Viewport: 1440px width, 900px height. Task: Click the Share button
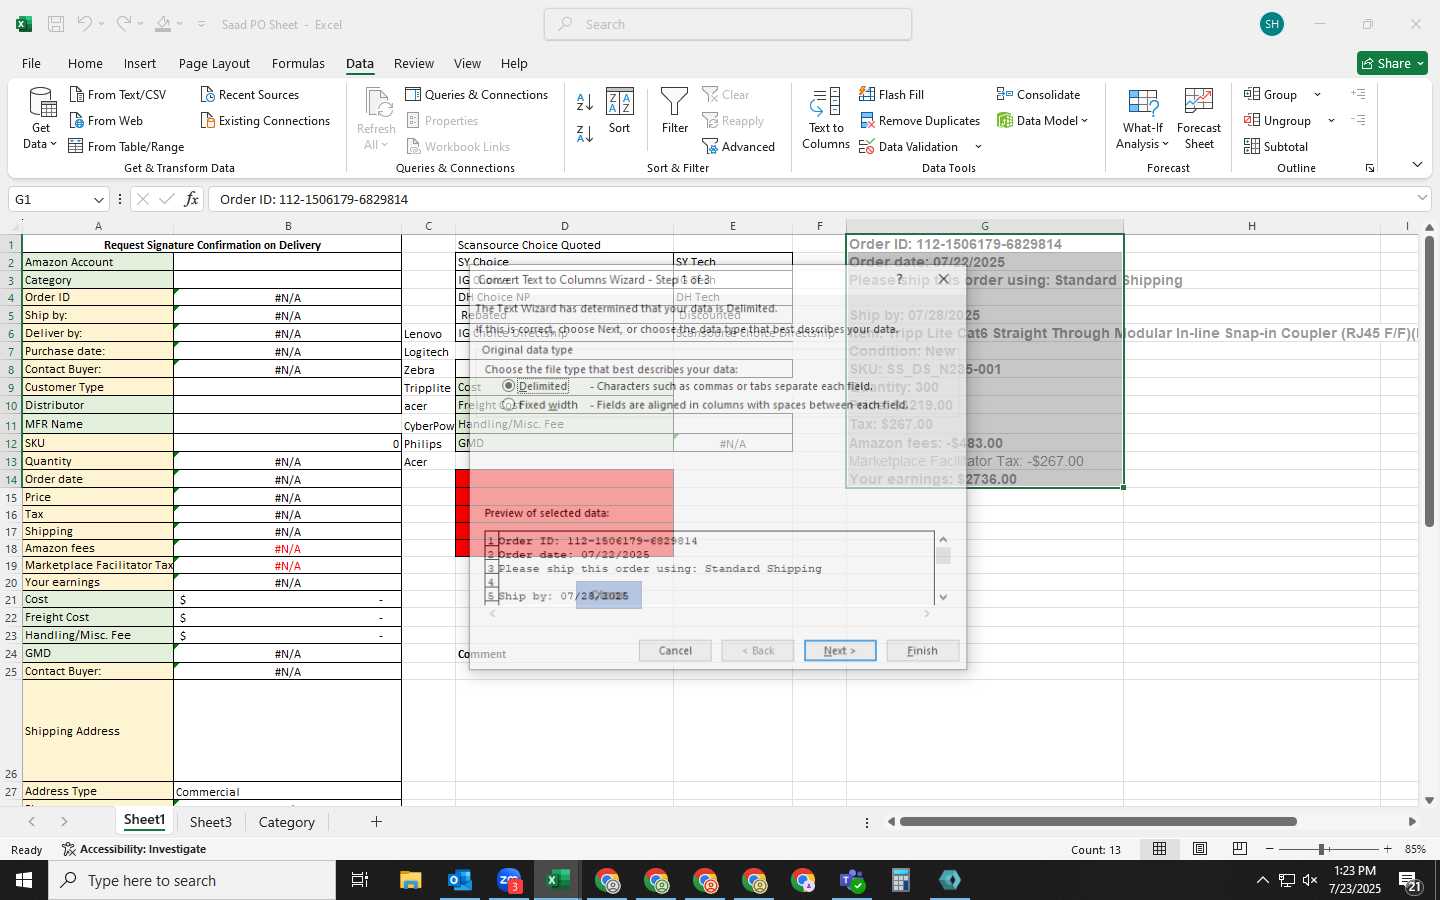[1392, 63]
